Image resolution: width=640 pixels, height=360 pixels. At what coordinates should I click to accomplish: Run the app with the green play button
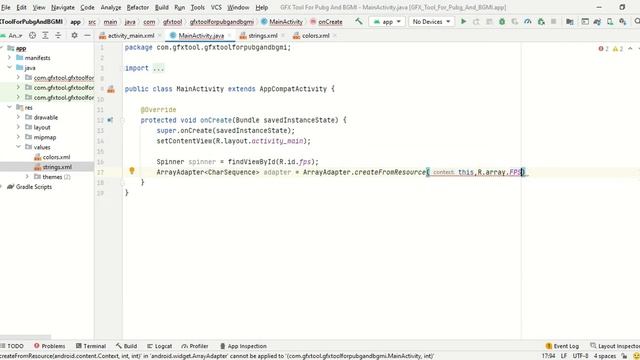pos(463,21)
